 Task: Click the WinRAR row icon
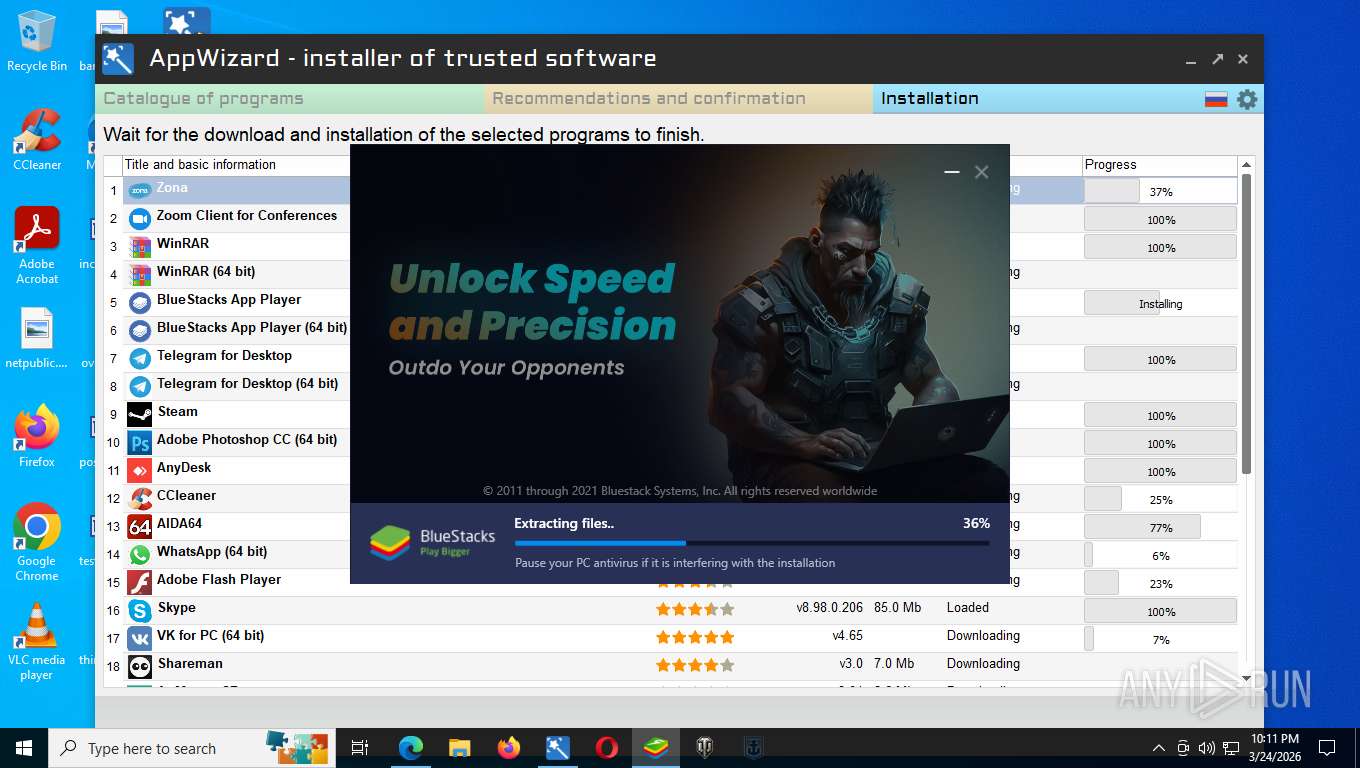click(140, 246)
